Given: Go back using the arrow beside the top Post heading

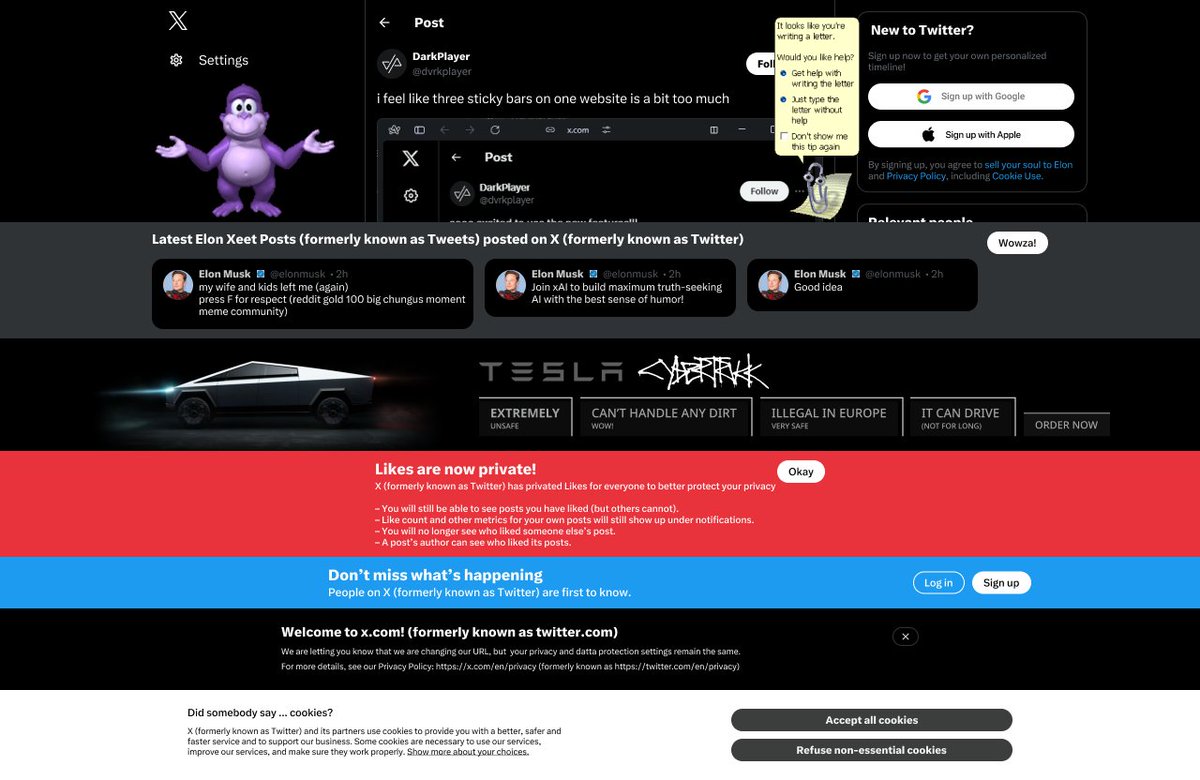Looking at the screenshot, I should [384, 22].
